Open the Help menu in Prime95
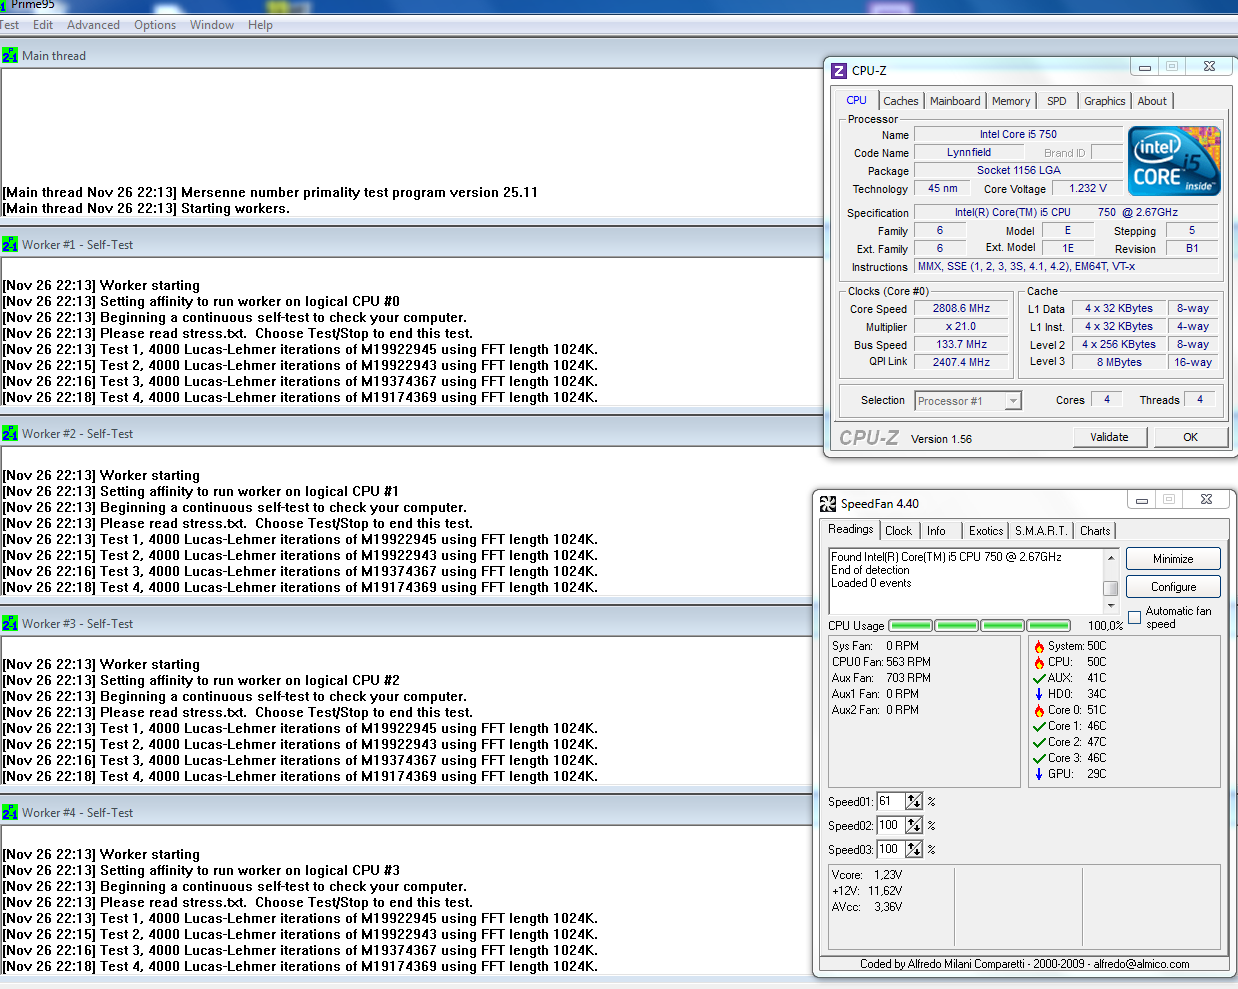 (260, 25)
